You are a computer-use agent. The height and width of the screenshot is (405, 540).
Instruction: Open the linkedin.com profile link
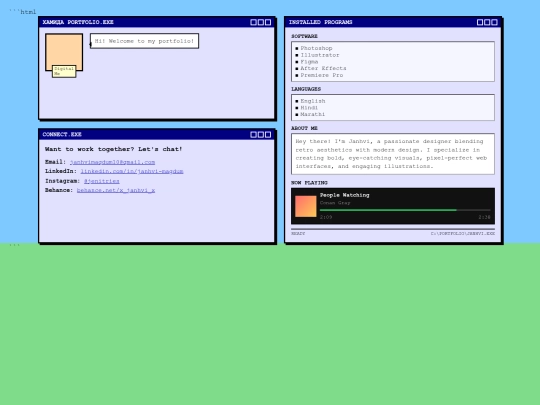click(132, 171)
